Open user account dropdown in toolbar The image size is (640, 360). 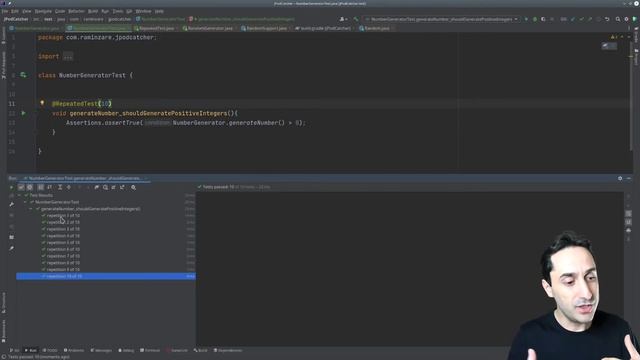(x=344, y=19)
